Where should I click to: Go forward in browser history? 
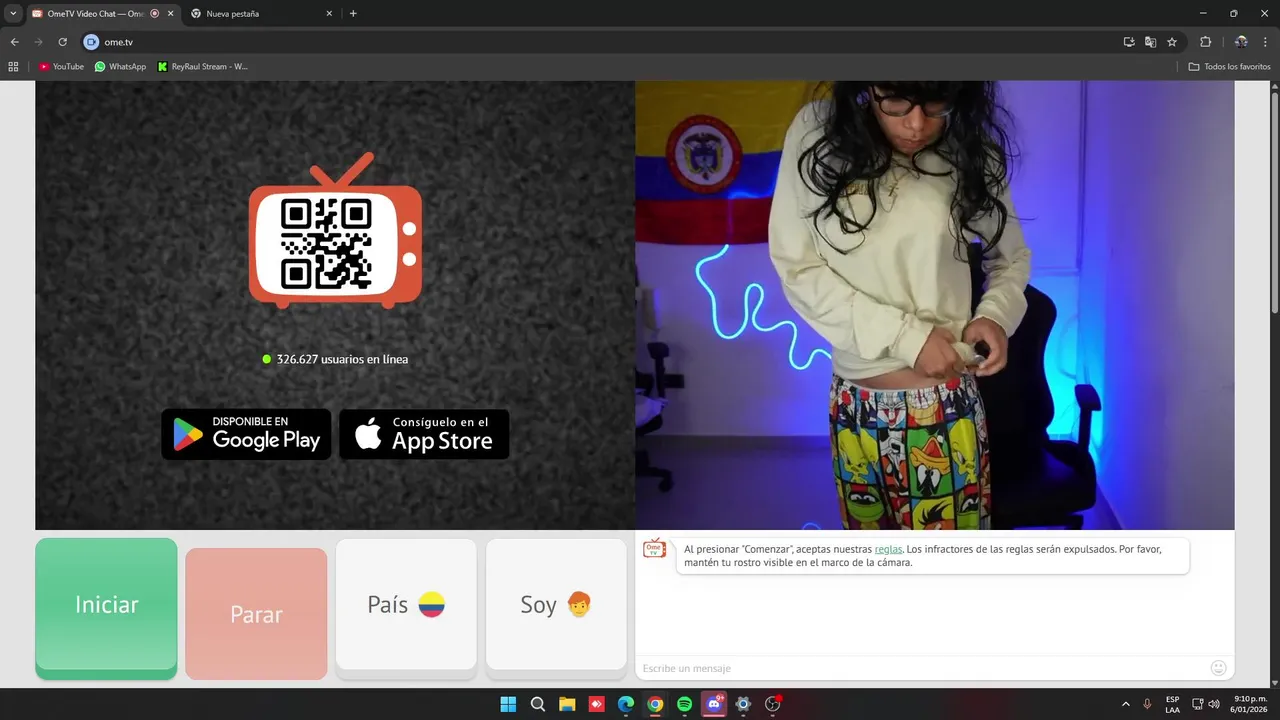pos(38,42)
